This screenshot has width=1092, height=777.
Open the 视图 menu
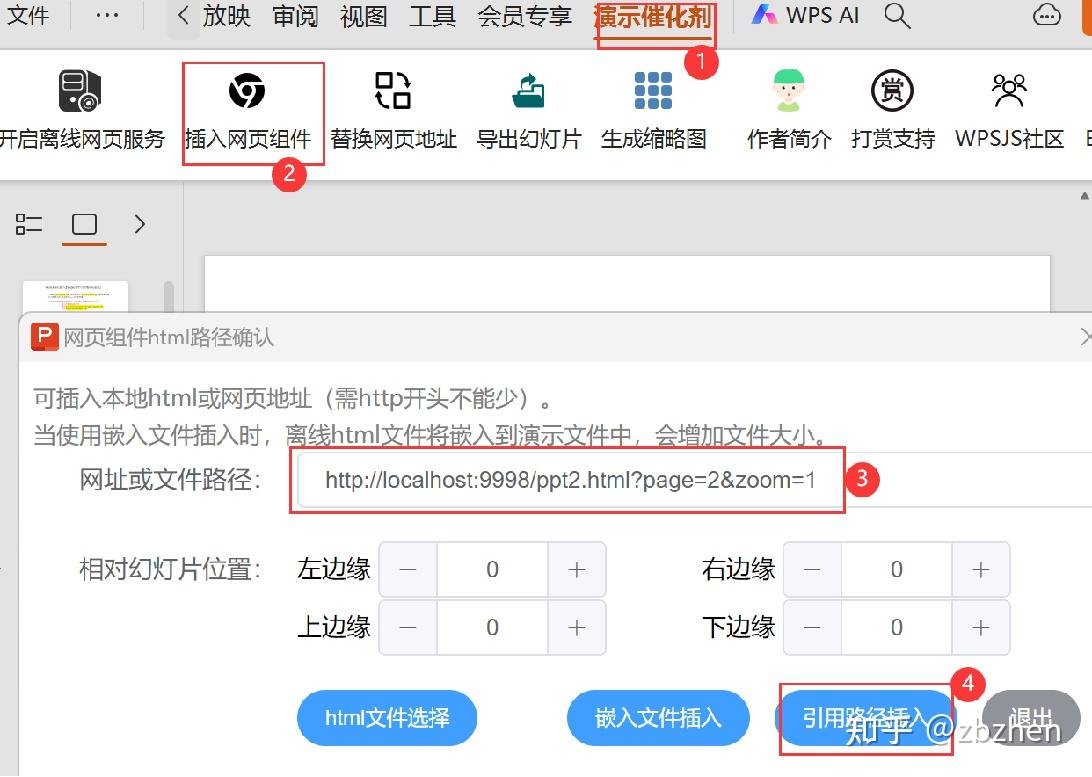362,16
